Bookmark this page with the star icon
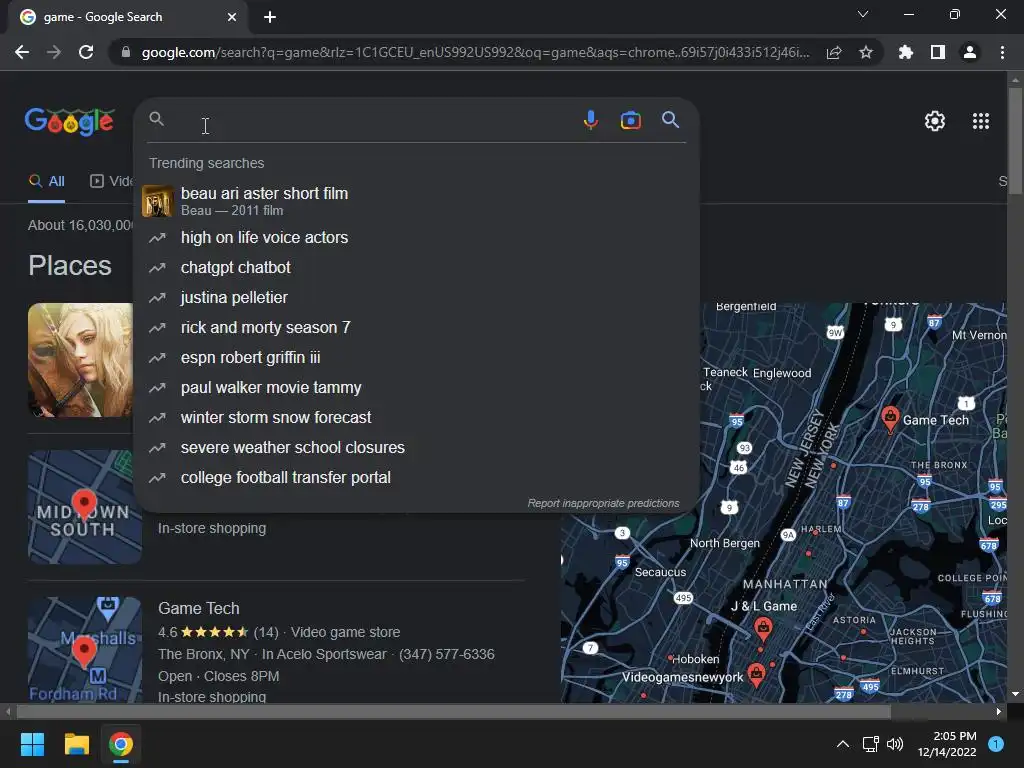1024x768 pixels. [x=865, y=52]
